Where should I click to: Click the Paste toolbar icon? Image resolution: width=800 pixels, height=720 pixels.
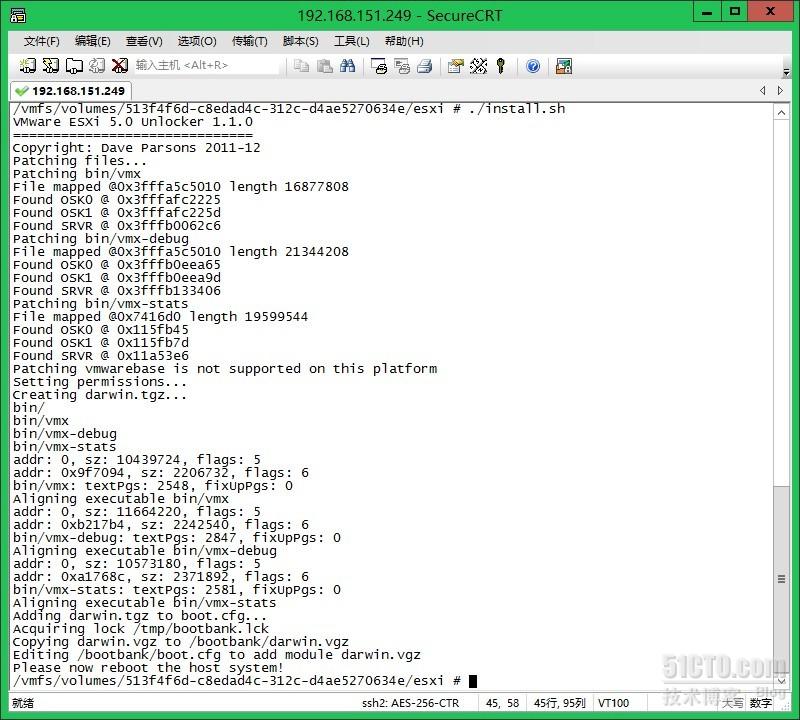(x=324, y=66)
